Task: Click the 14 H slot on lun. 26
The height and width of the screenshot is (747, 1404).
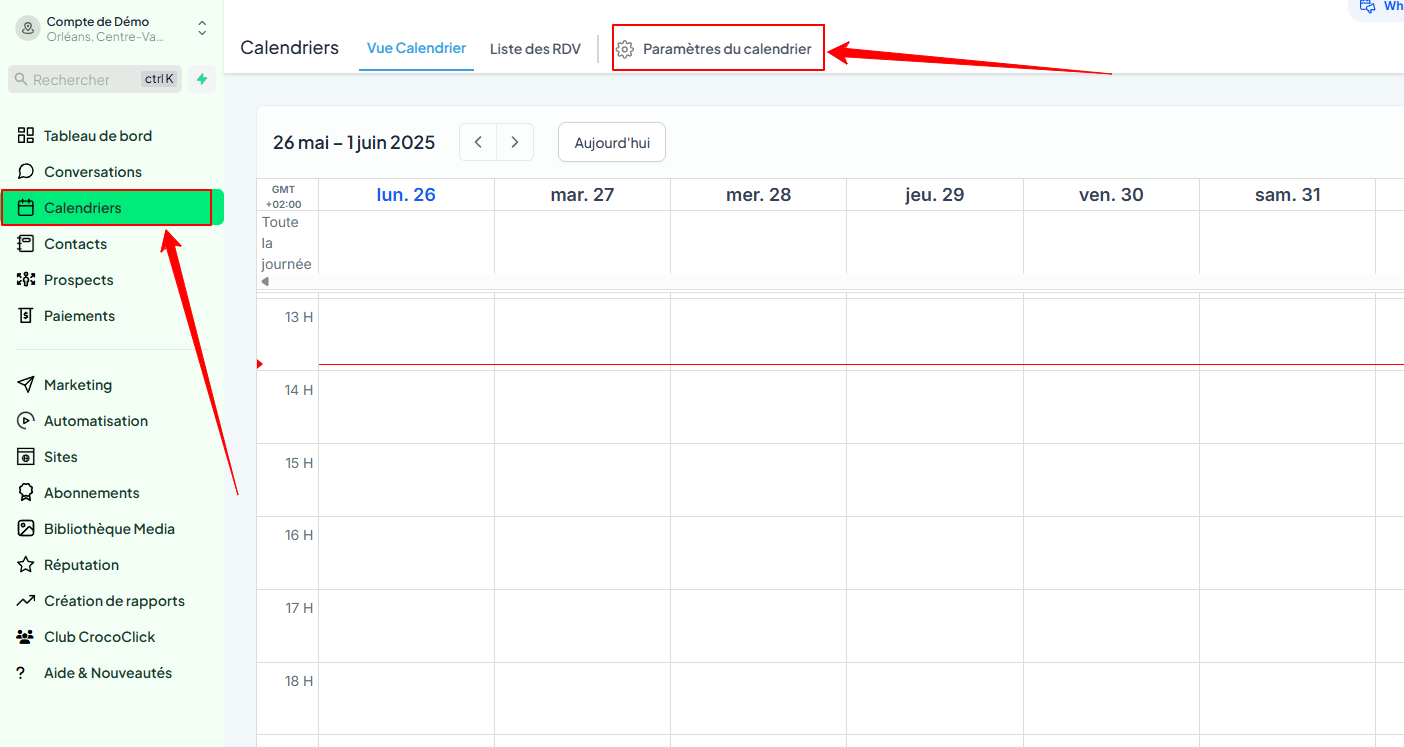Action: [x=406, y=407]
